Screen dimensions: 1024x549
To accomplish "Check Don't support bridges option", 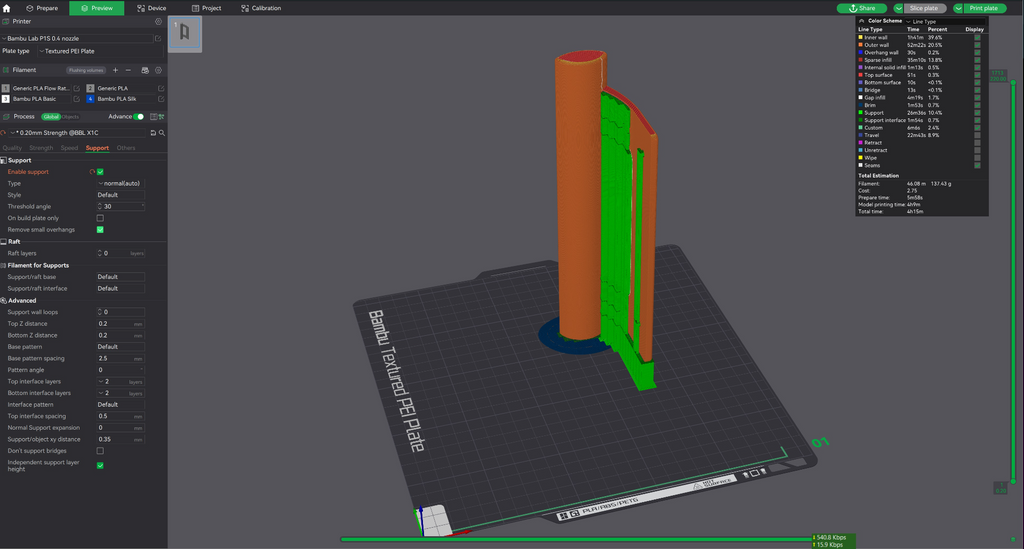I will 100,451.
